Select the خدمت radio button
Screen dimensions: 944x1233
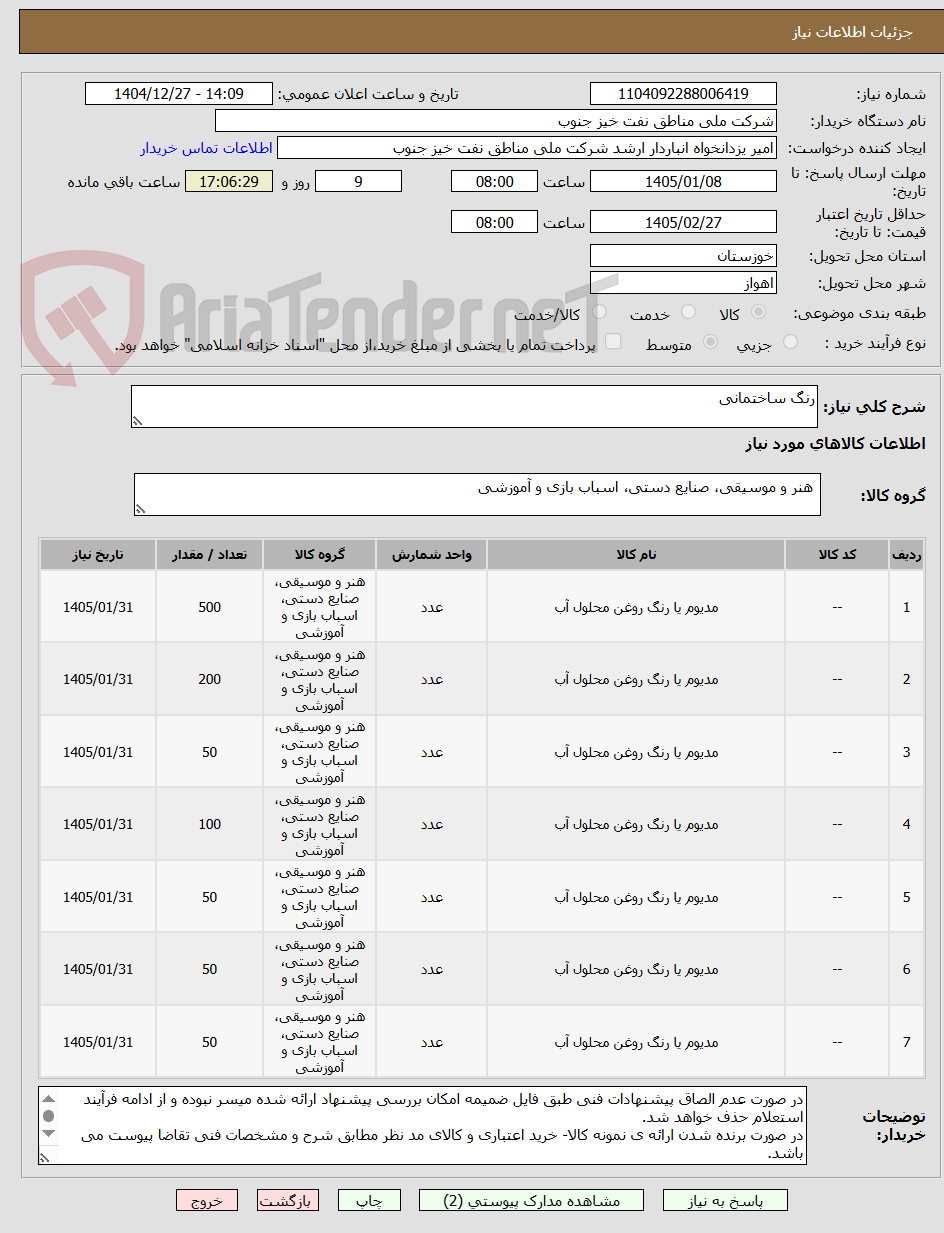tap(689, 313)
